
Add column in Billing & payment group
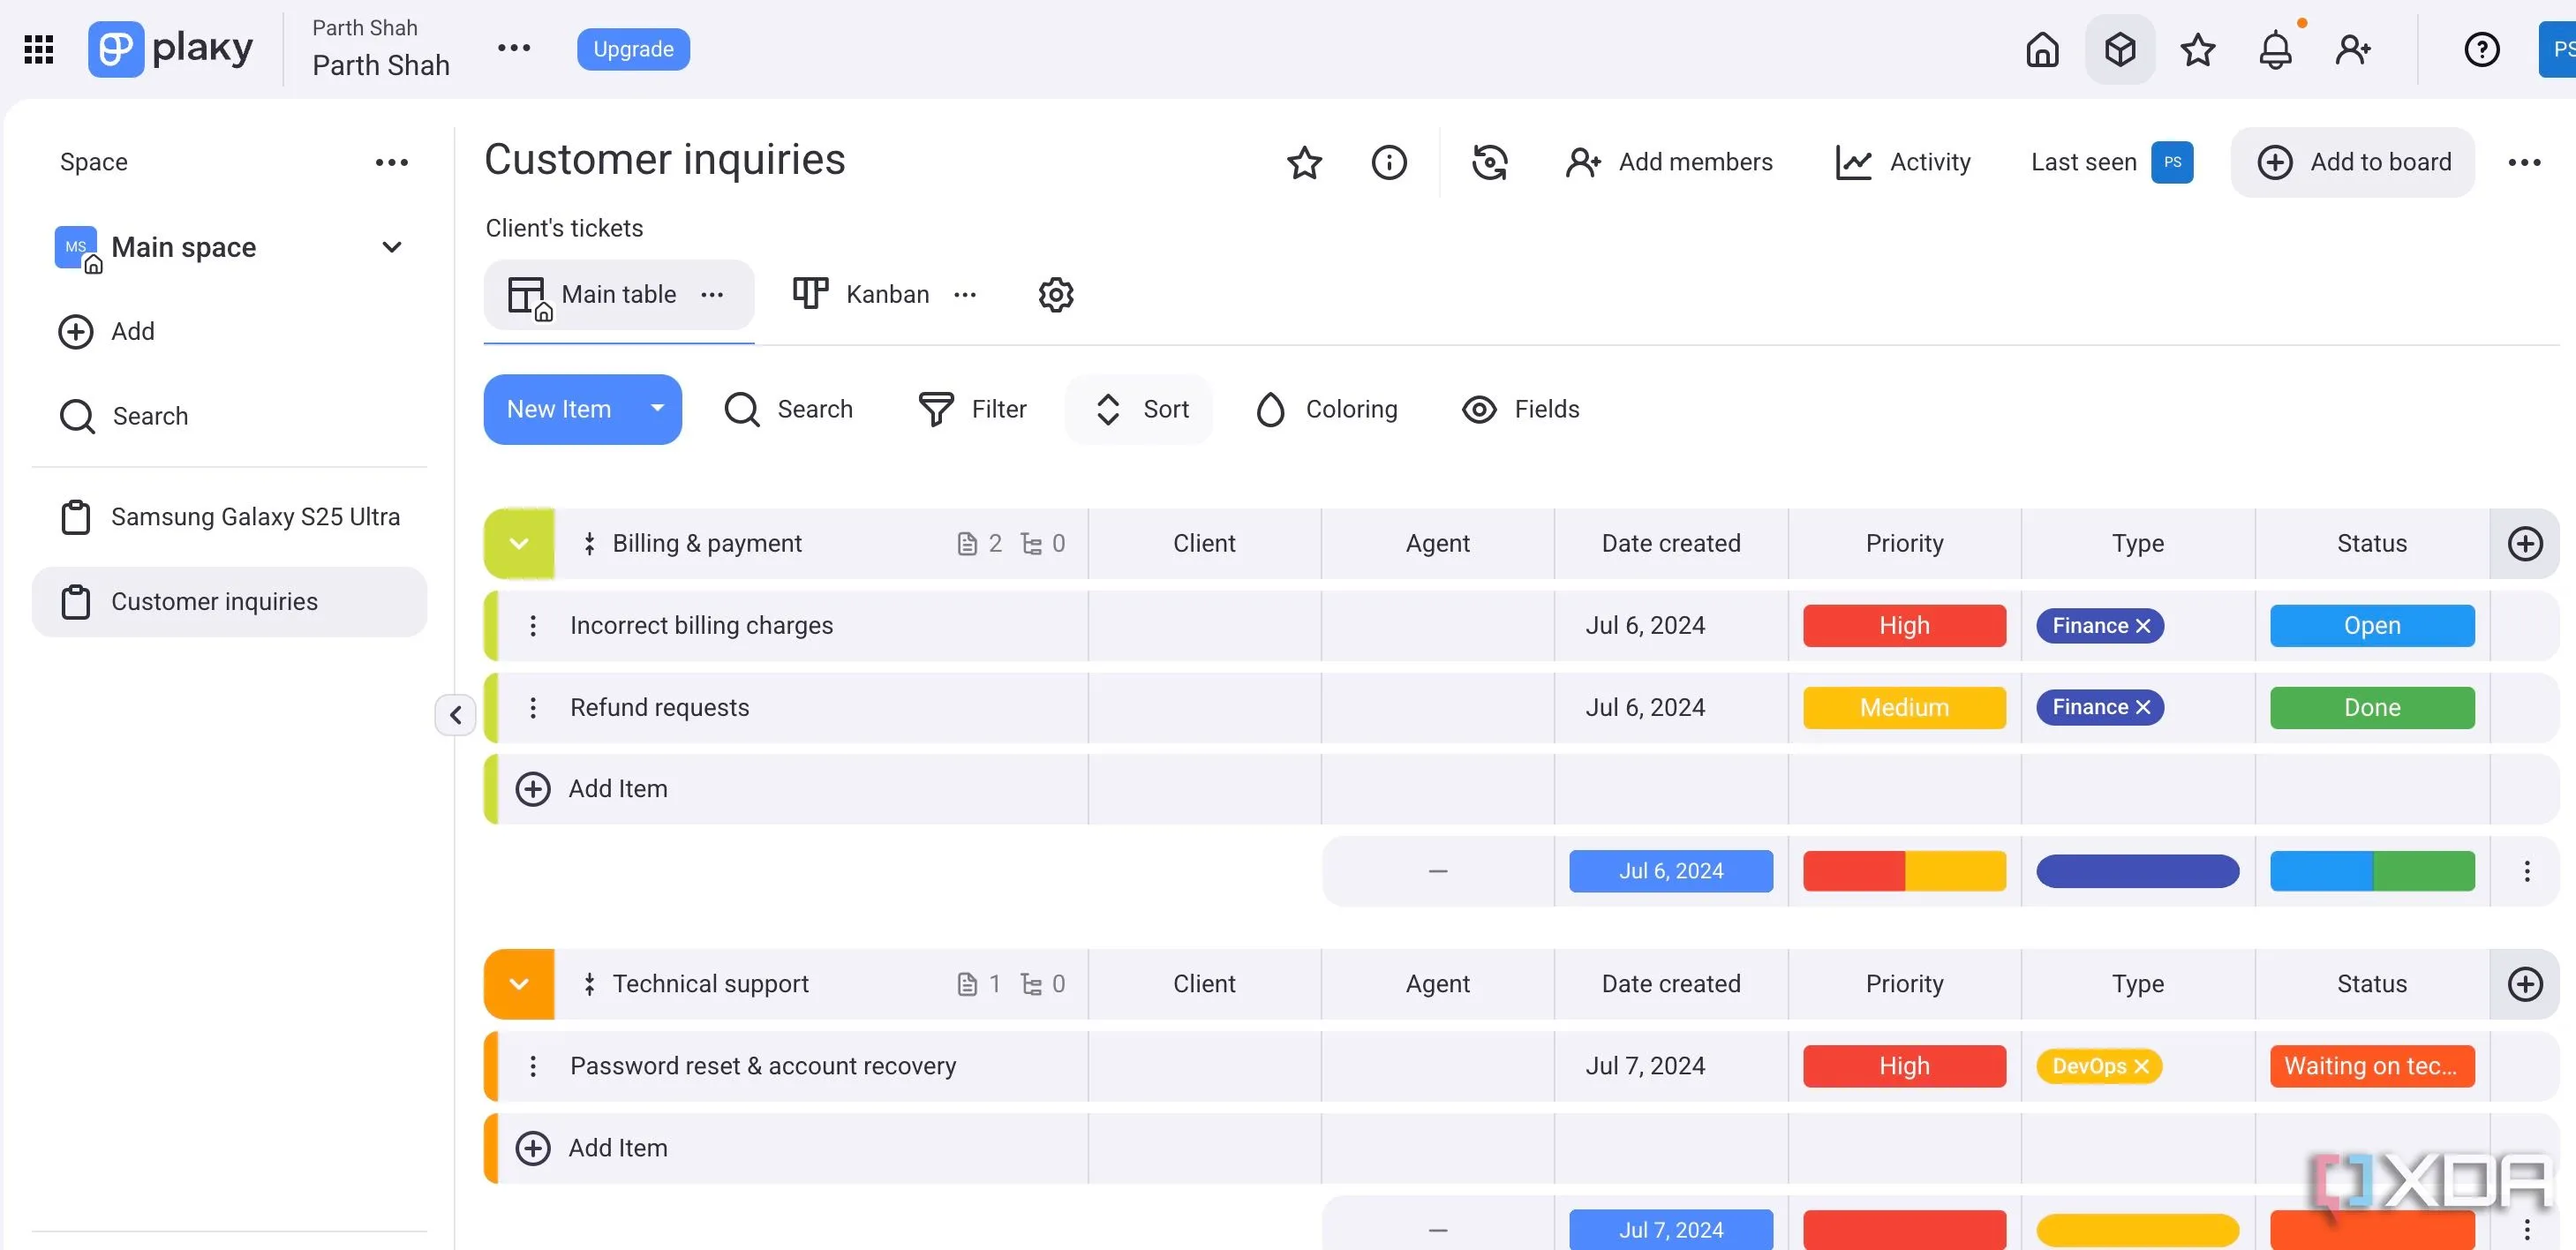(x=2525, y=543)
